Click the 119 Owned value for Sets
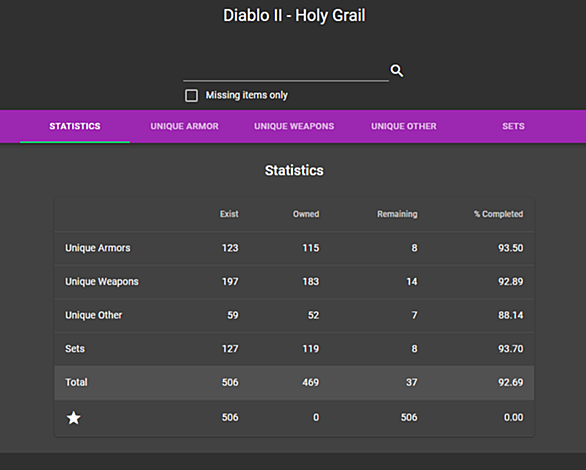This screenshot has width=586, height=470. click(311, 349)
